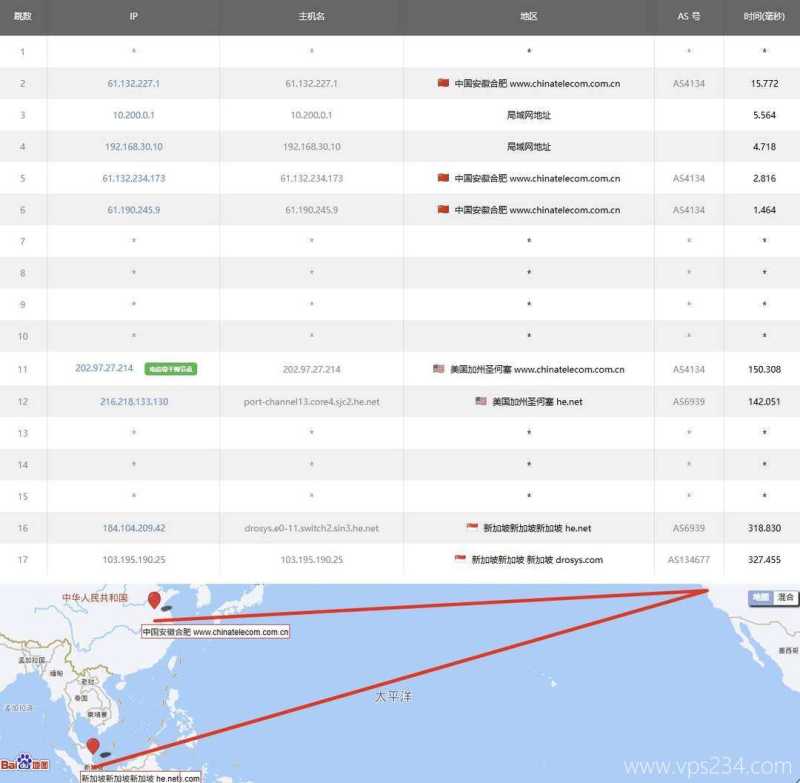Click the red marker pin over China
Screen dimensions: 800x783
(154, 601)
